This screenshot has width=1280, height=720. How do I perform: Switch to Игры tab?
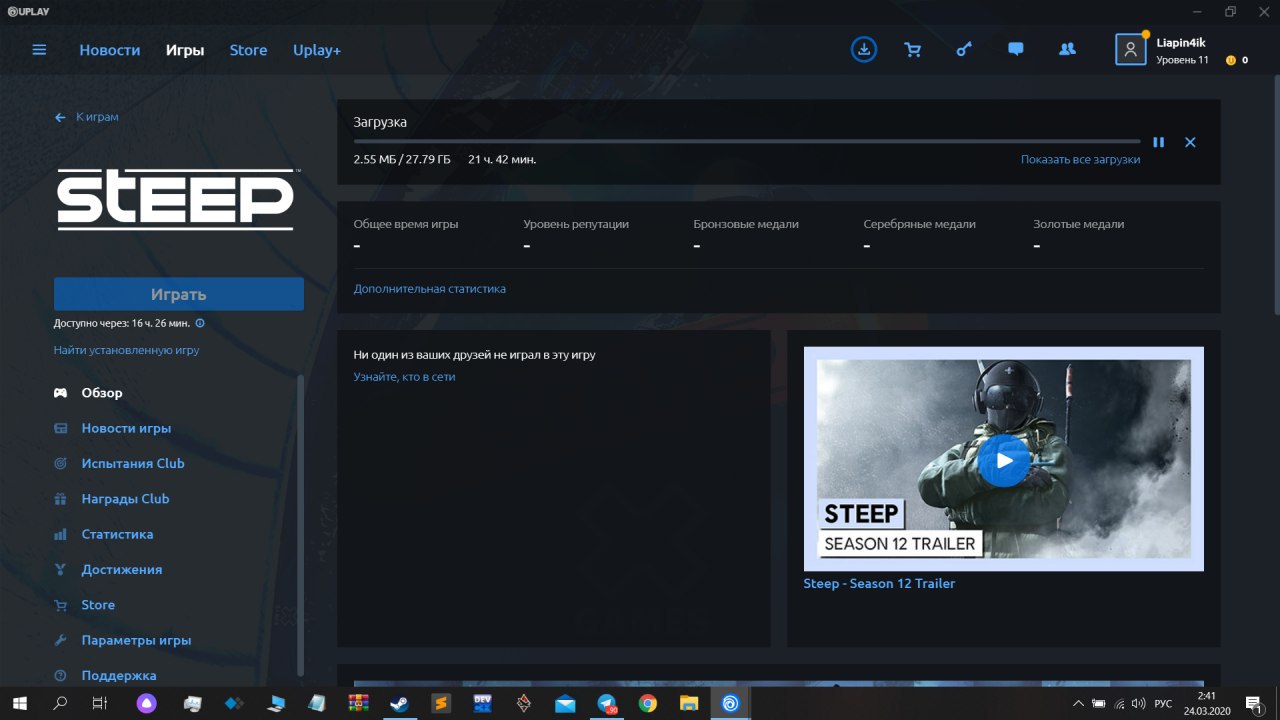[185, 50]
